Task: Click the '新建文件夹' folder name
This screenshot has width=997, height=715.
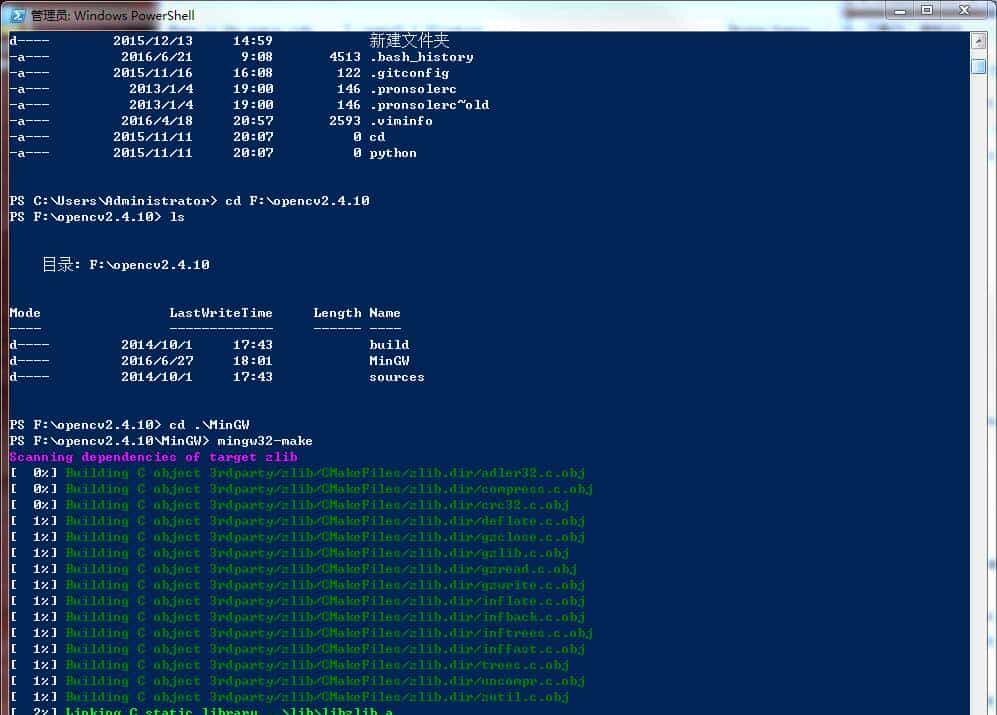Action: coord(409,40)
